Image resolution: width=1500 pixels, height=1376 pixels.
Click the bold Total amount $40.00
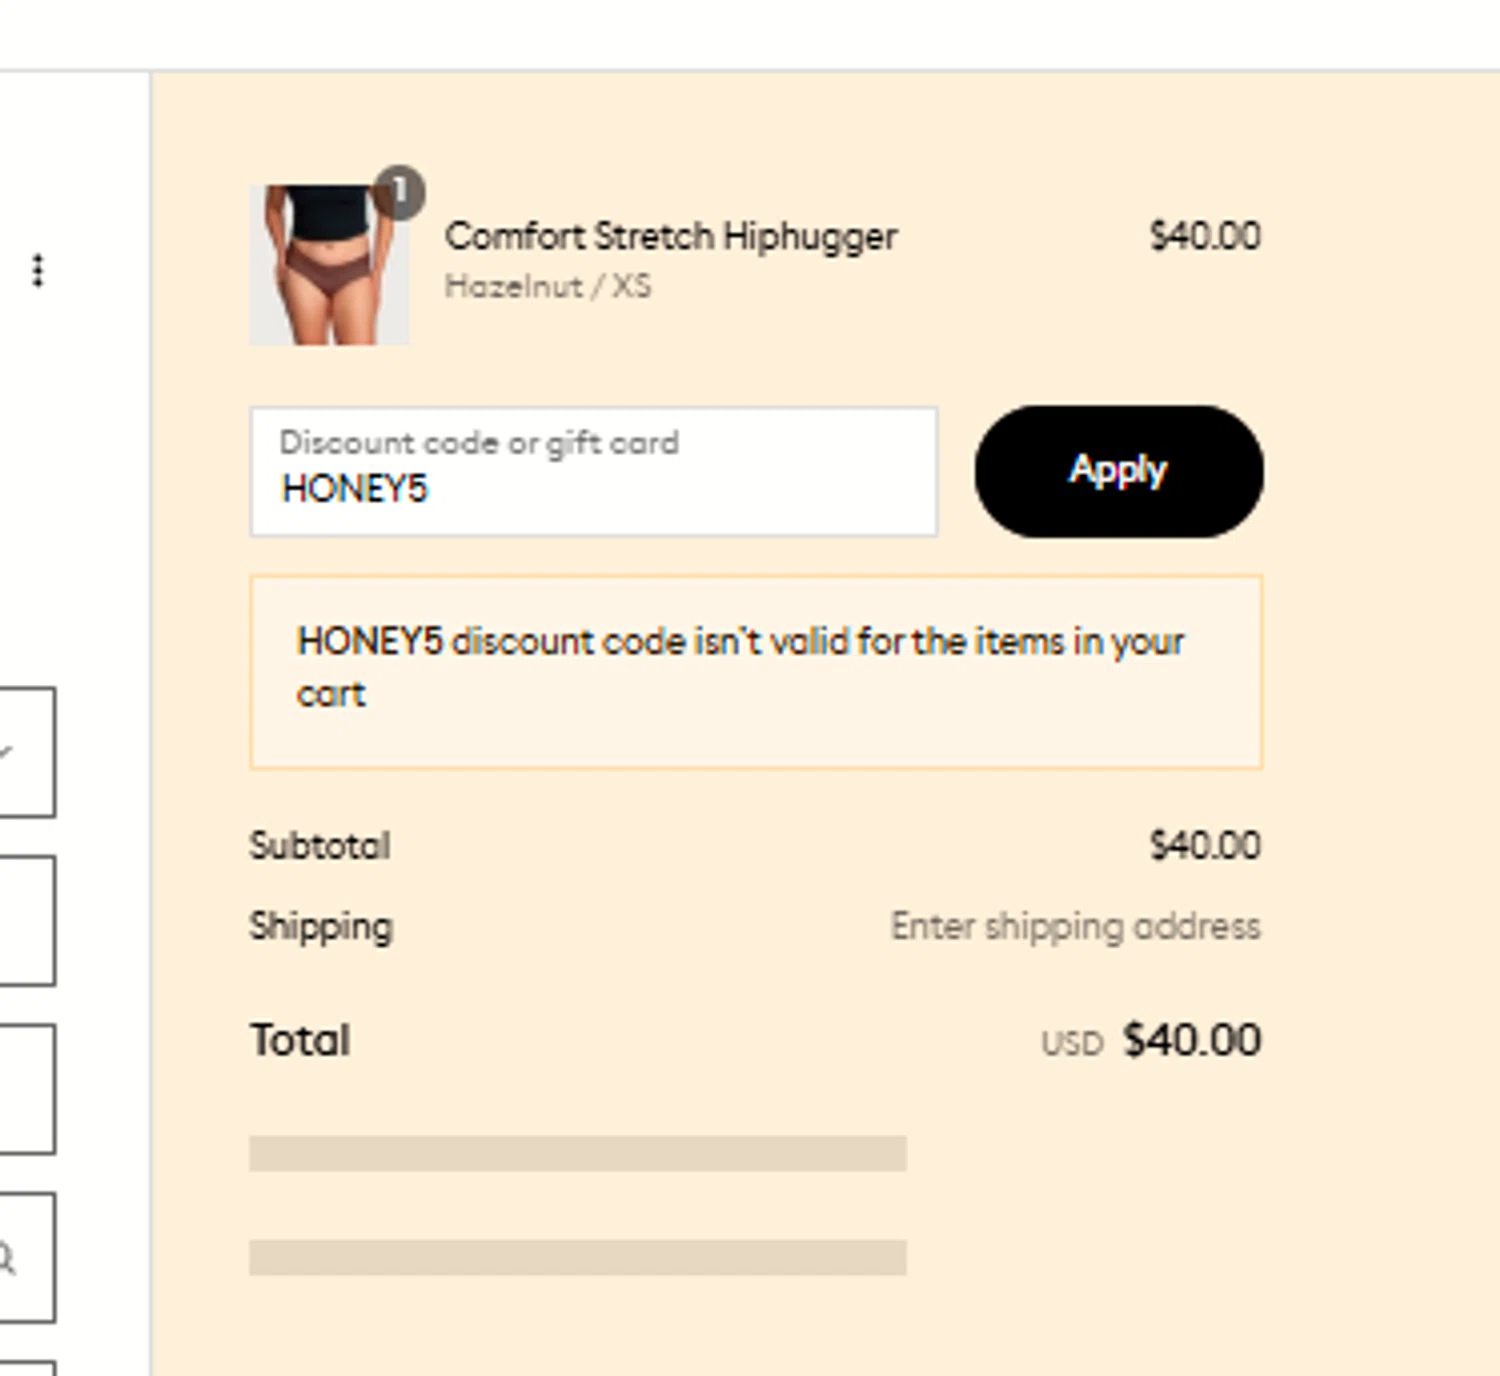pyautogui.click(x=1192, y=1040)
